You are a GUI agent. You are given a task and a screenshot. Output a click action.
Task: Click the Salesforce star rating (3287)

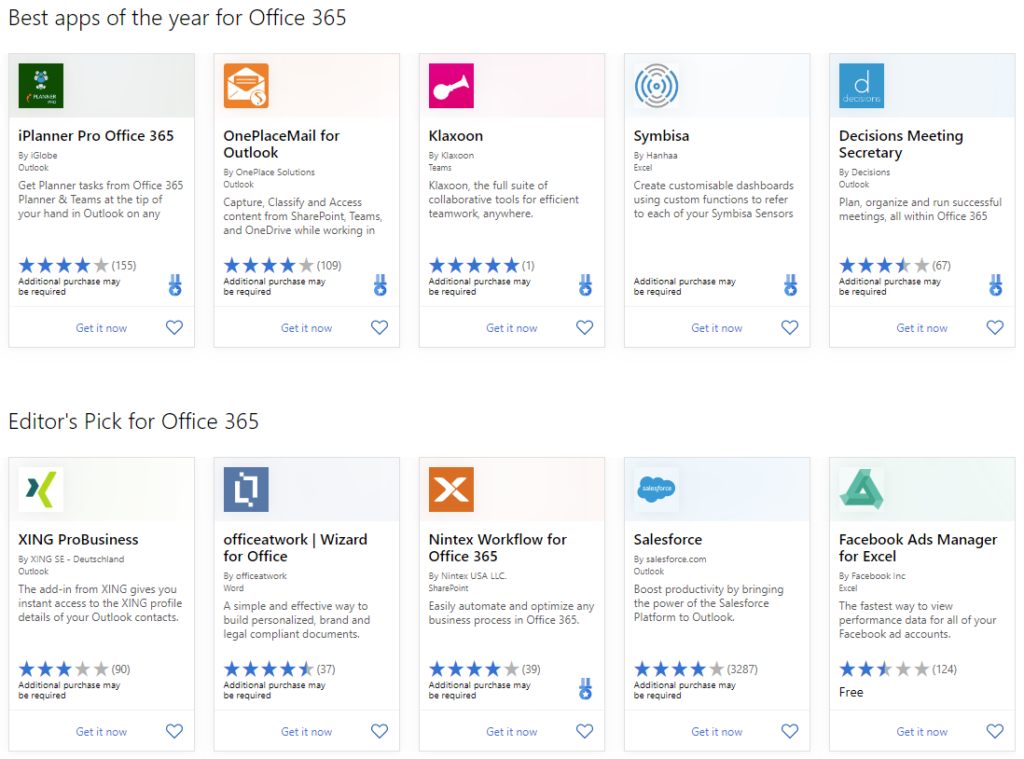tap(696, 669)
